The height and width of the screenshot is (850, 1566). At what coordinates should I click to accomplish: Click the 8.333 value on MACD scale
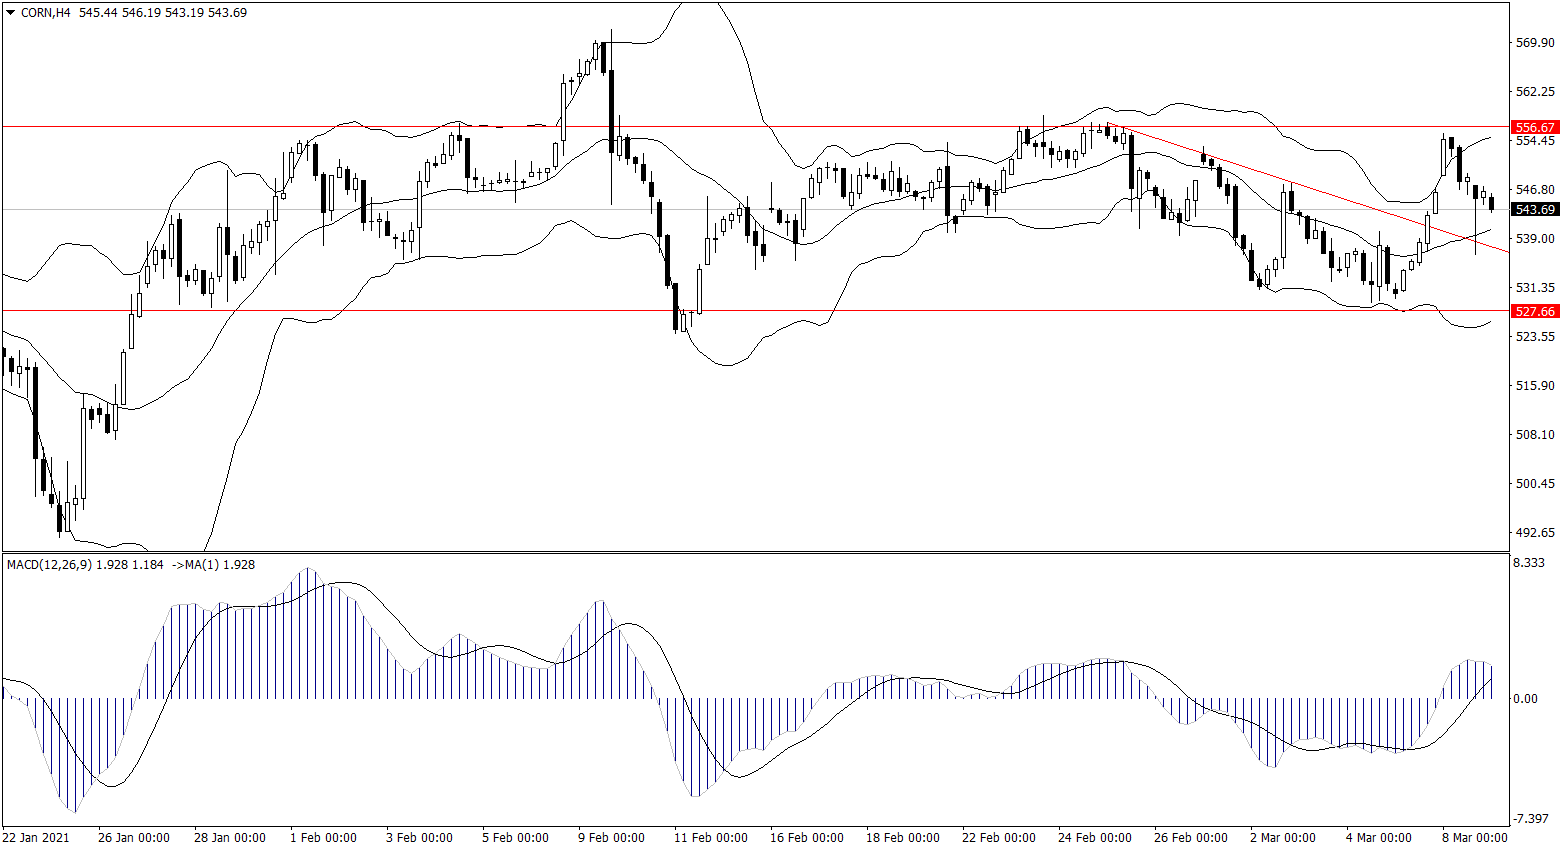click(x=1529, y=564)
